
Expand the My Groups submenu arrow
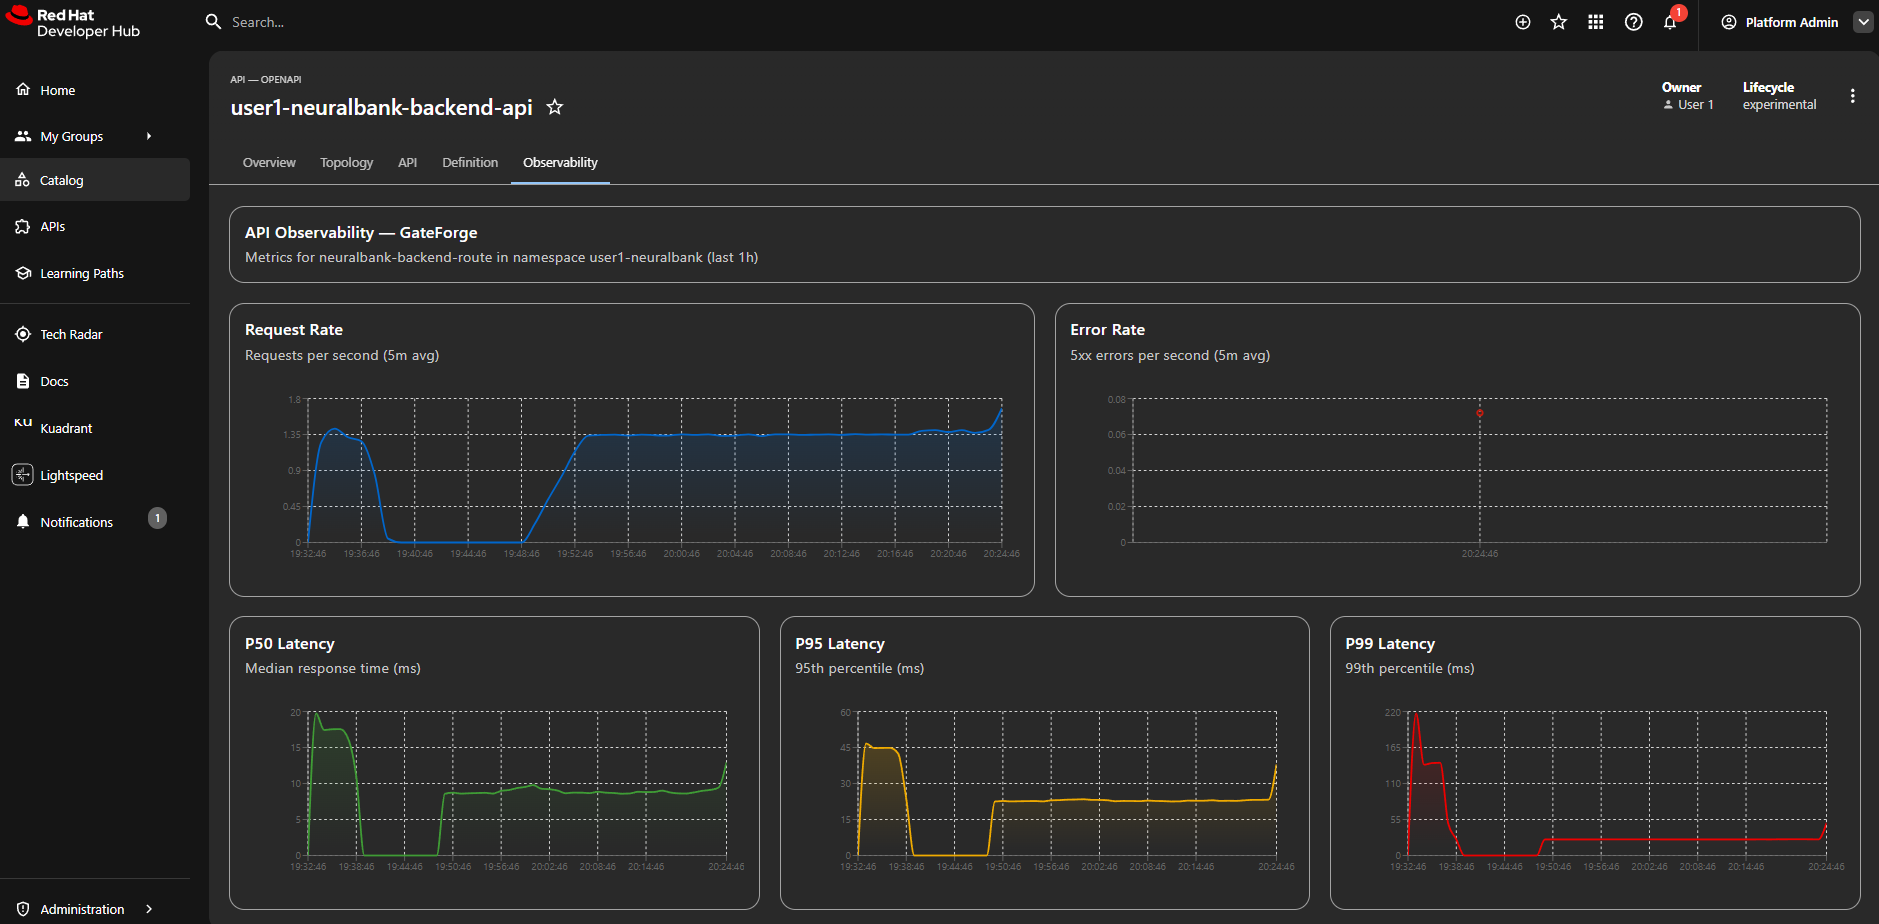[x=149, y=136]
